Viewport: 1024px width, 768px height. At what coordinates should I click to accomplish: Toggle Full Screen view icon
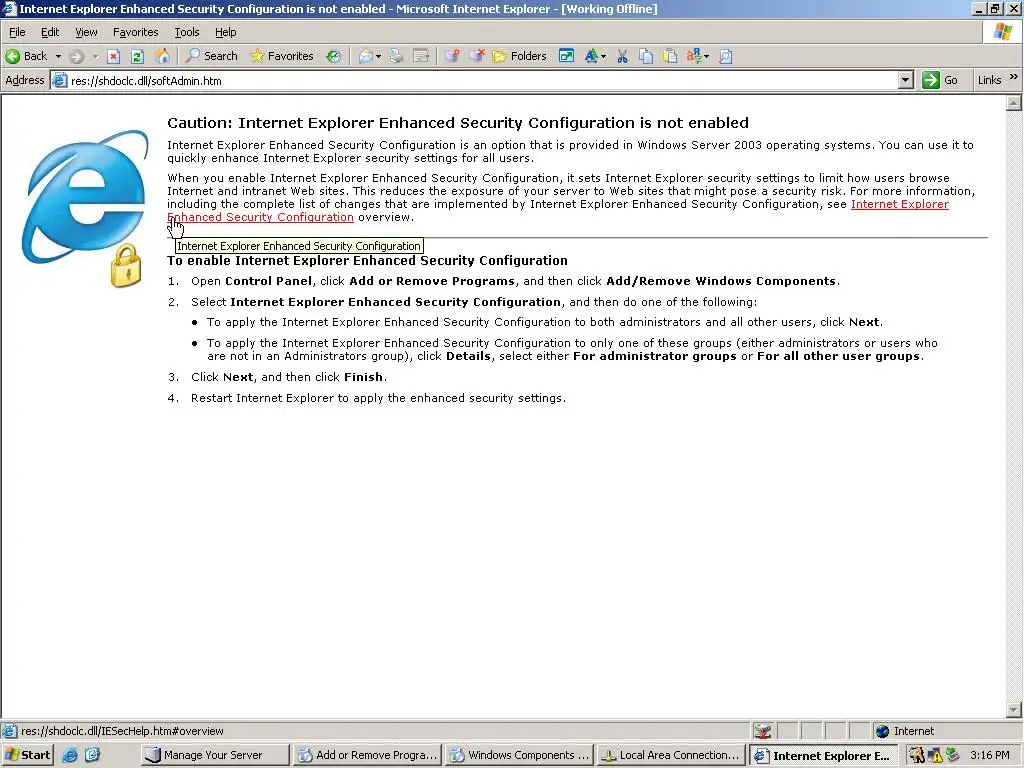pos(567,56)
